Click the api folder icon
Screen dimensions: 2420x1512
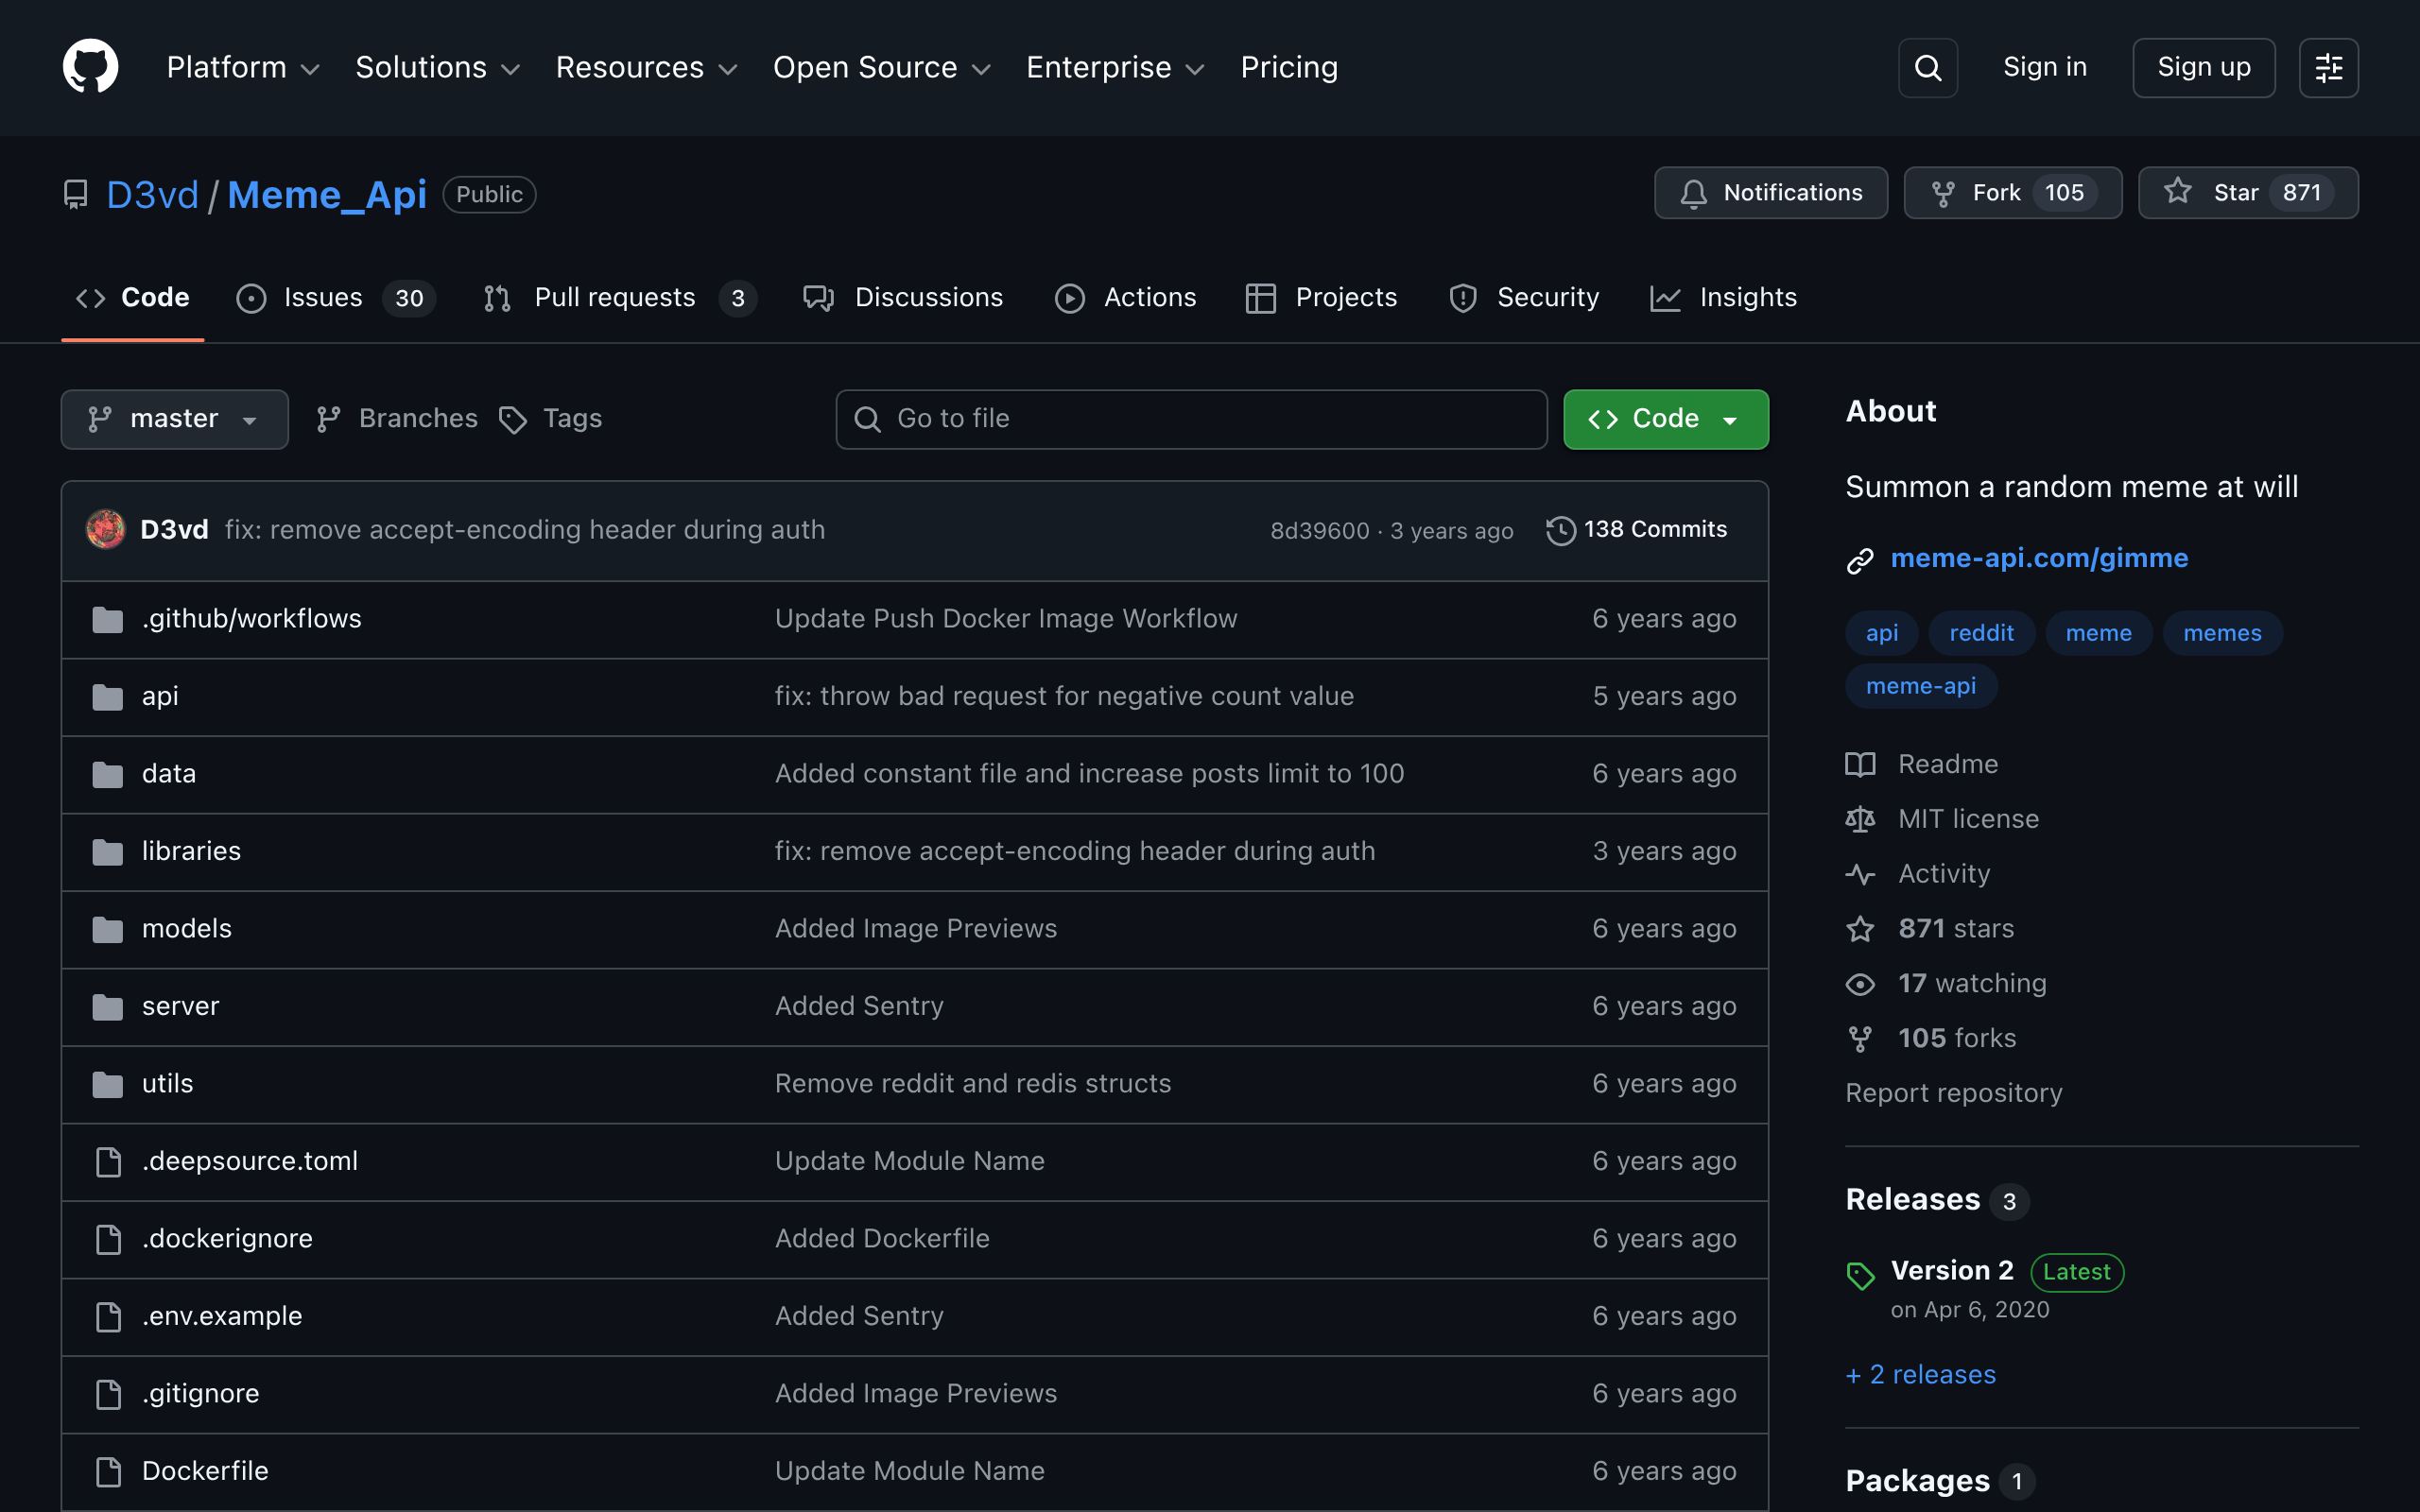107,696
